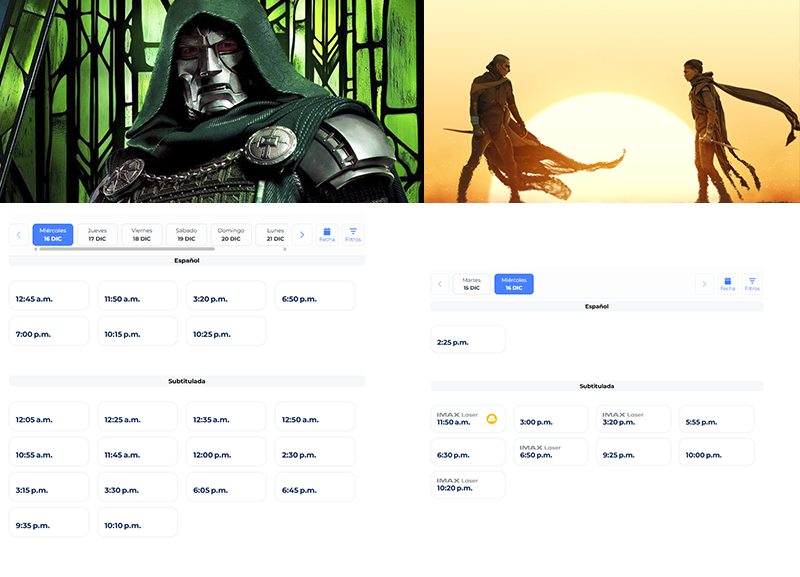Select the 5:55 p.m. showtime
This screenshot has height=577, width=800.
(716, 419)
